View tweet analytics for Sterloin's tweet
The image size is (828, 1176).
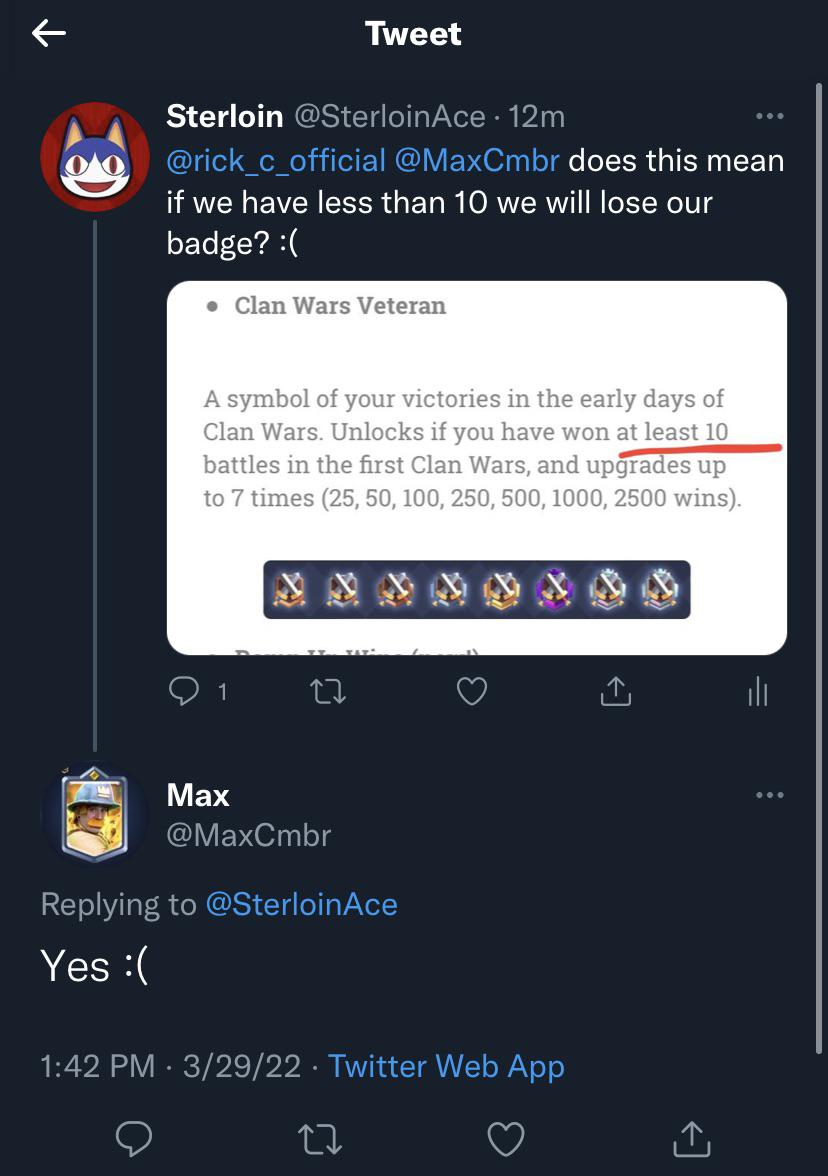[757, 690]
